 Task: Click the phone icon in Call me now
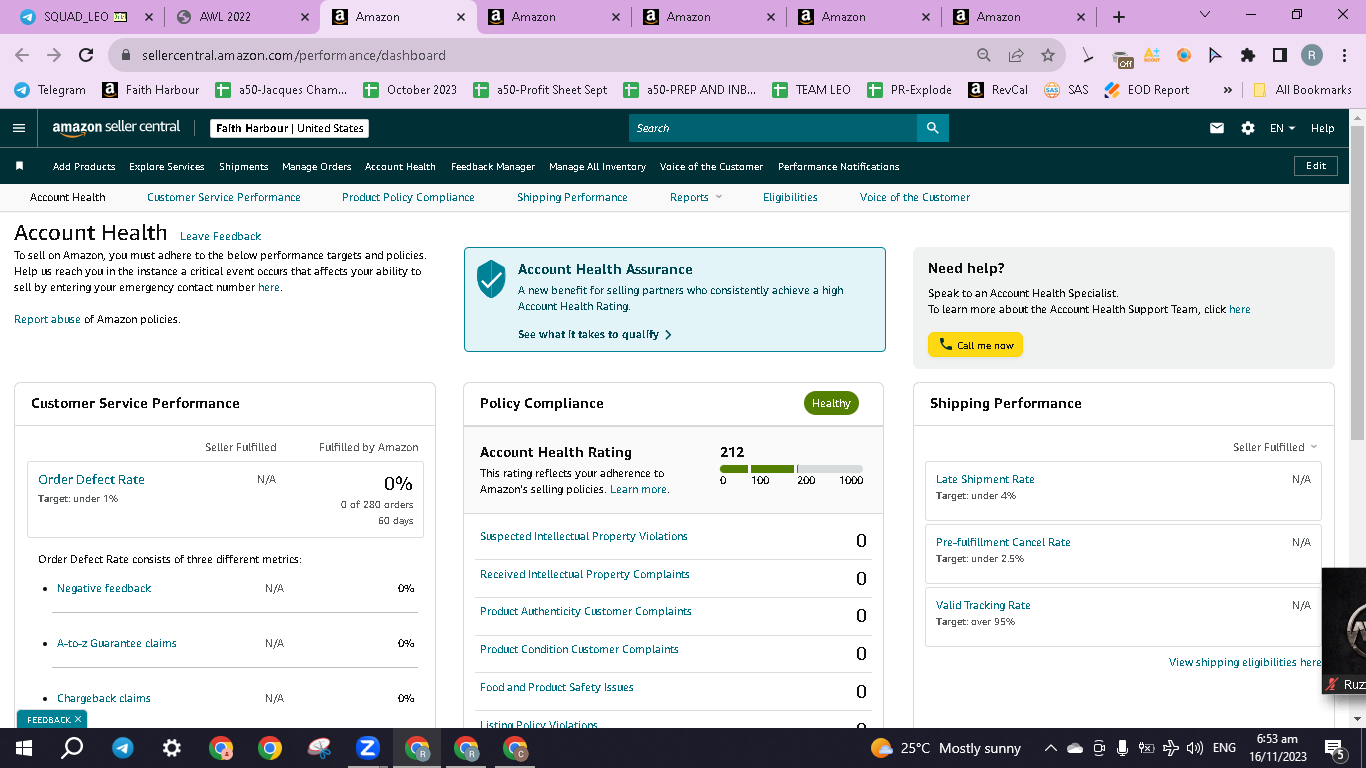click(x=945, y=345)
